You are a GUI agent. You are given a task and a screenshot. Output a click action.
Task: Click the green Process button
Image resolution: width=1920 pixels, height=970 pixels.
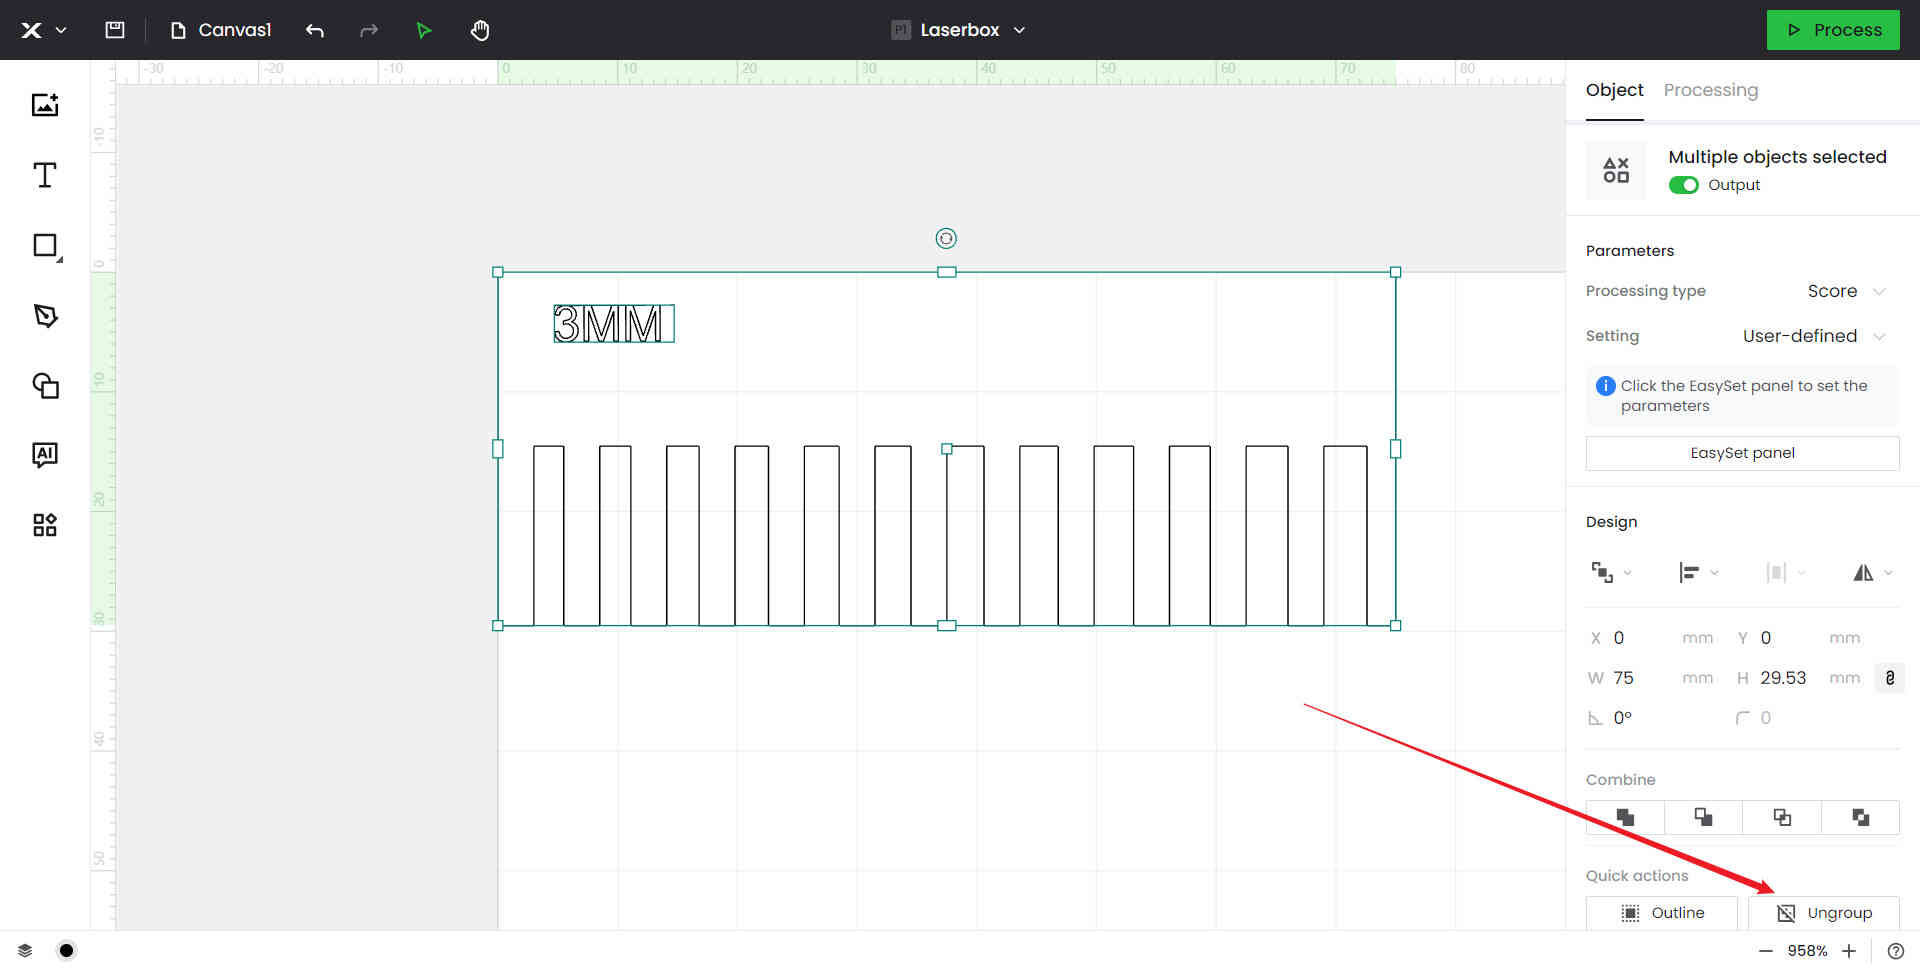(x=1833, y=30)
